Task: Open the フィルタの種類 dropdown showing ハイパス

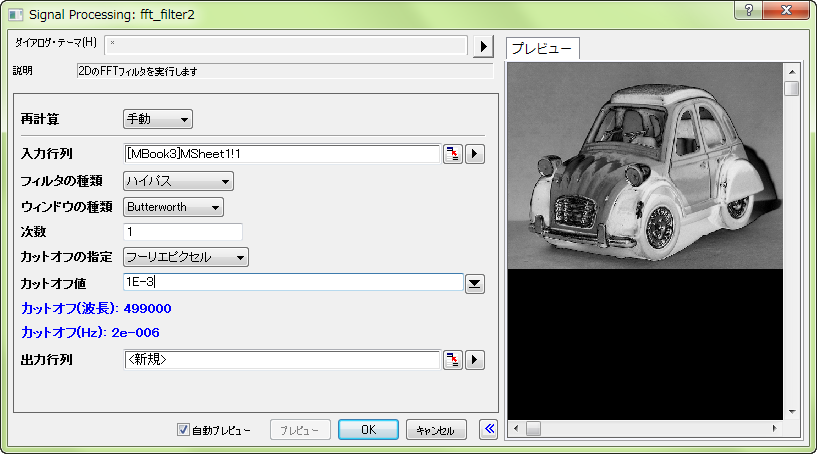Action: (x=178, y=181)
